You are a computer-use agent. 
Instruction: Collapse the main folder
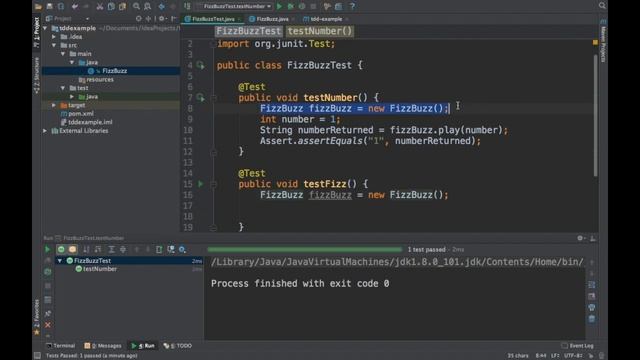[63, 54]
